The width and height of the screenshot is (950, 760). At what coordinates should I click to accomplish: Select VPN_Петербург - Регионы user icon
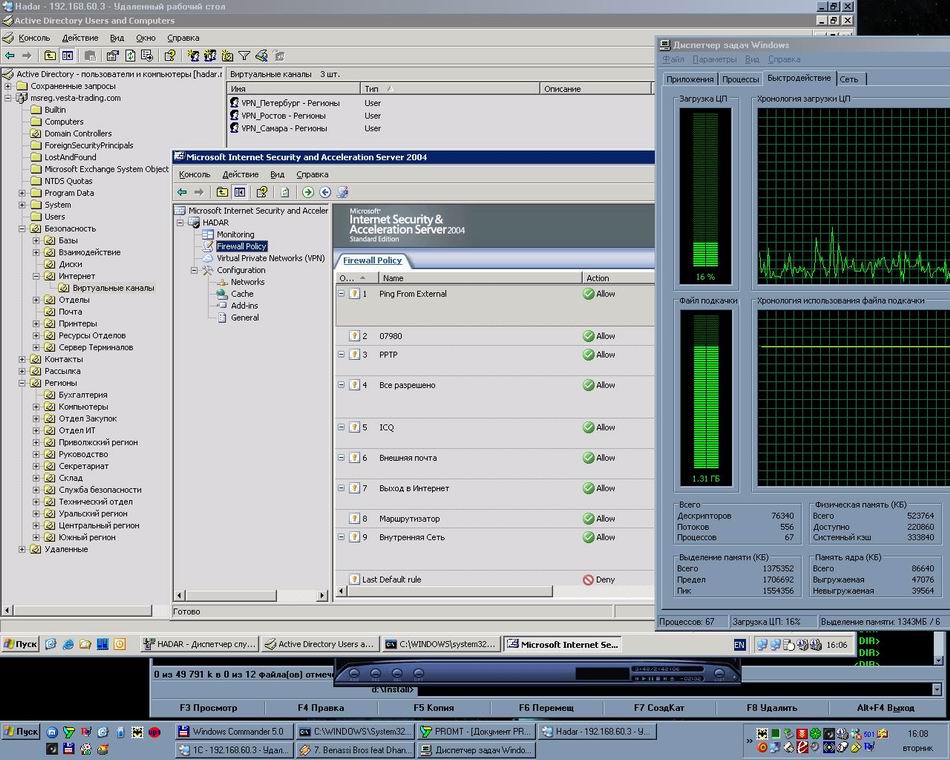click(x=234, y=102)
